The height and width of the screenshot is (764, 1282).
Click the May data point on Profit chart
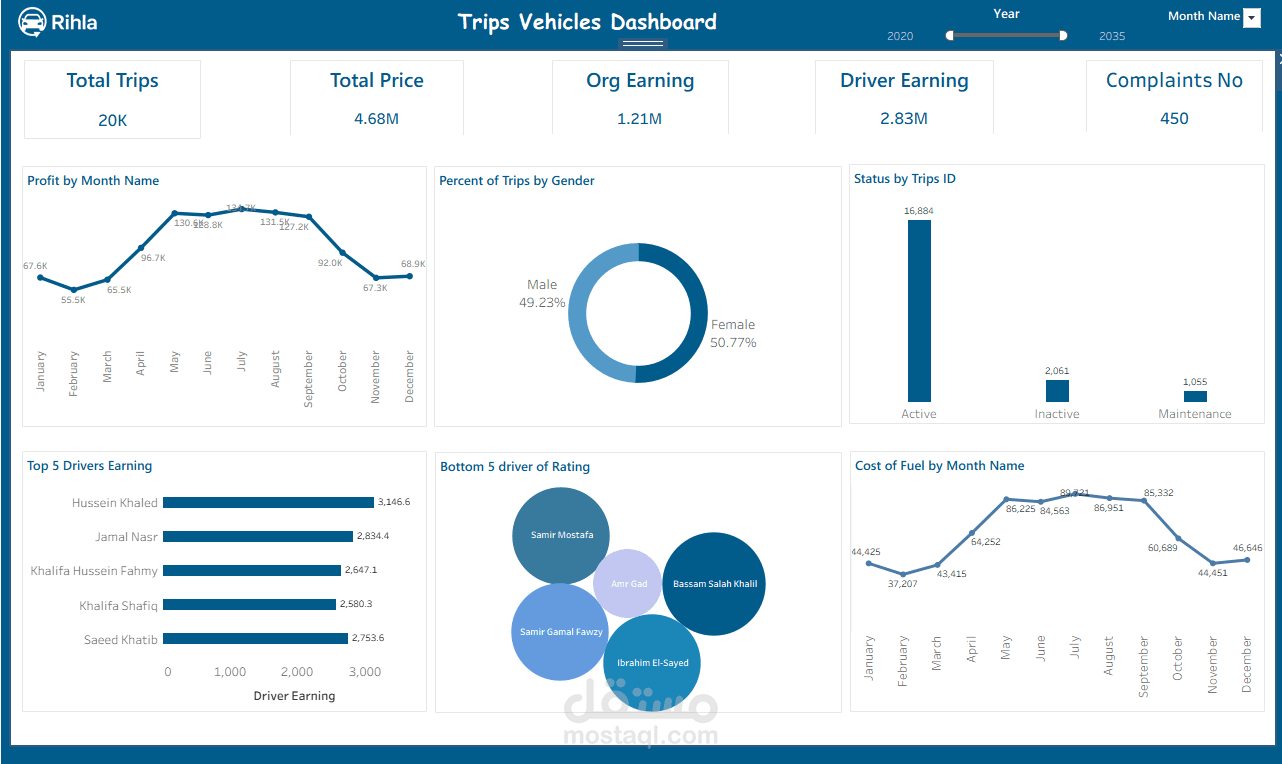tap(172, 214)
